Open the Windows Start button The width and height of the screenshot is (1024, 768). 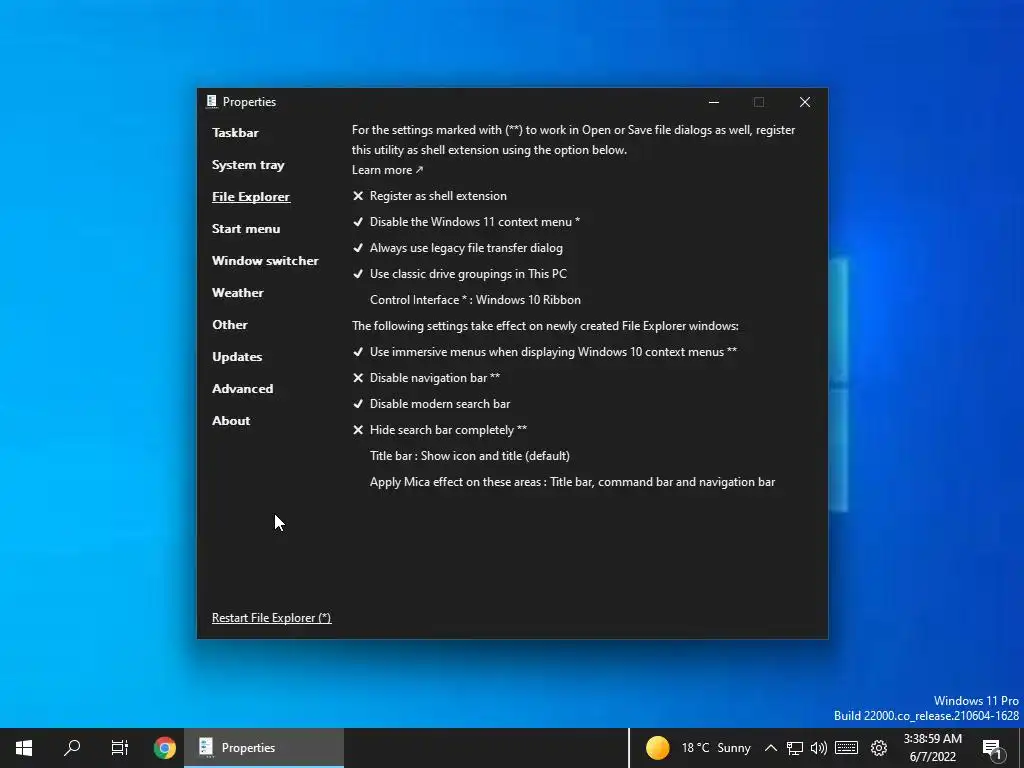click(24, 748)
